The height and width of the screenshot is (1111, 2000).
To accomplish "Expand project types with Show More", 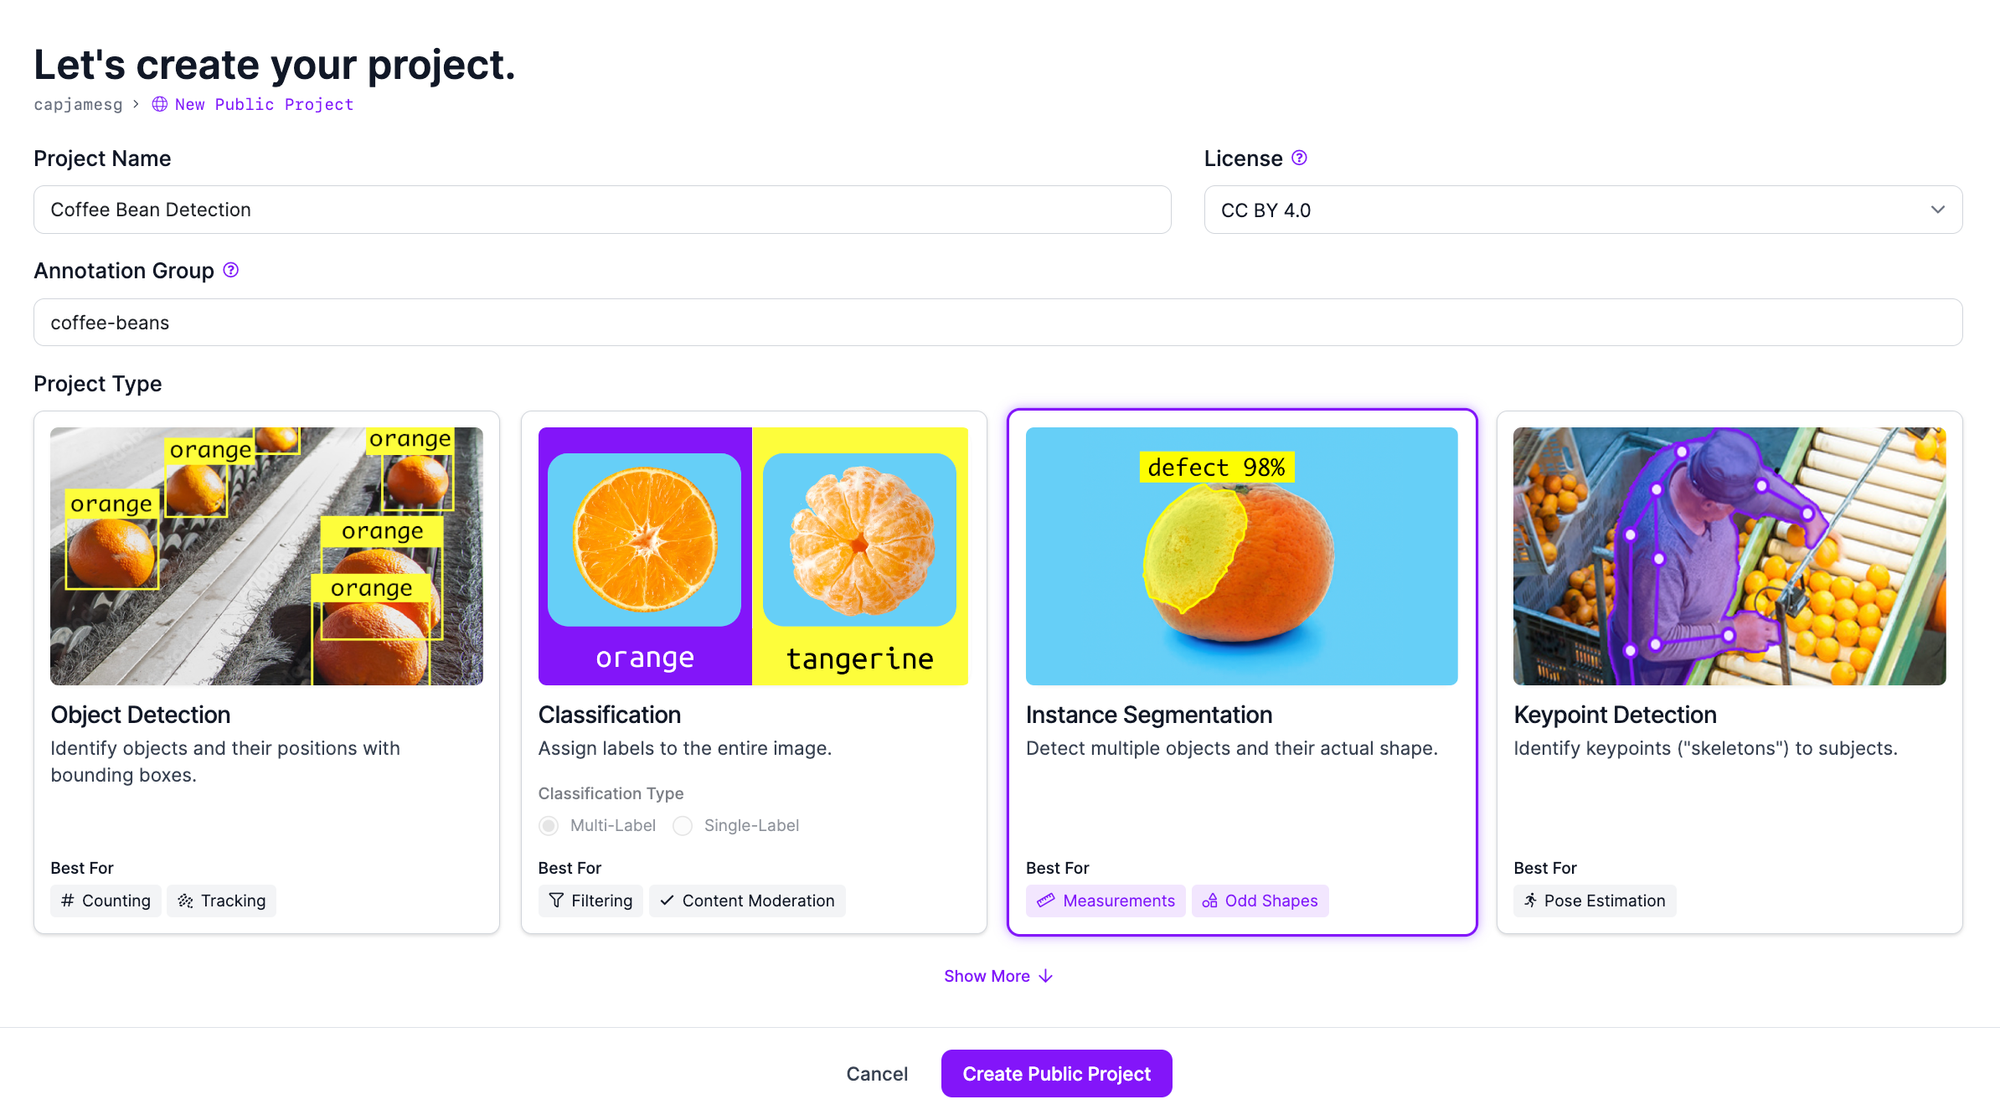I will point(998,976).
